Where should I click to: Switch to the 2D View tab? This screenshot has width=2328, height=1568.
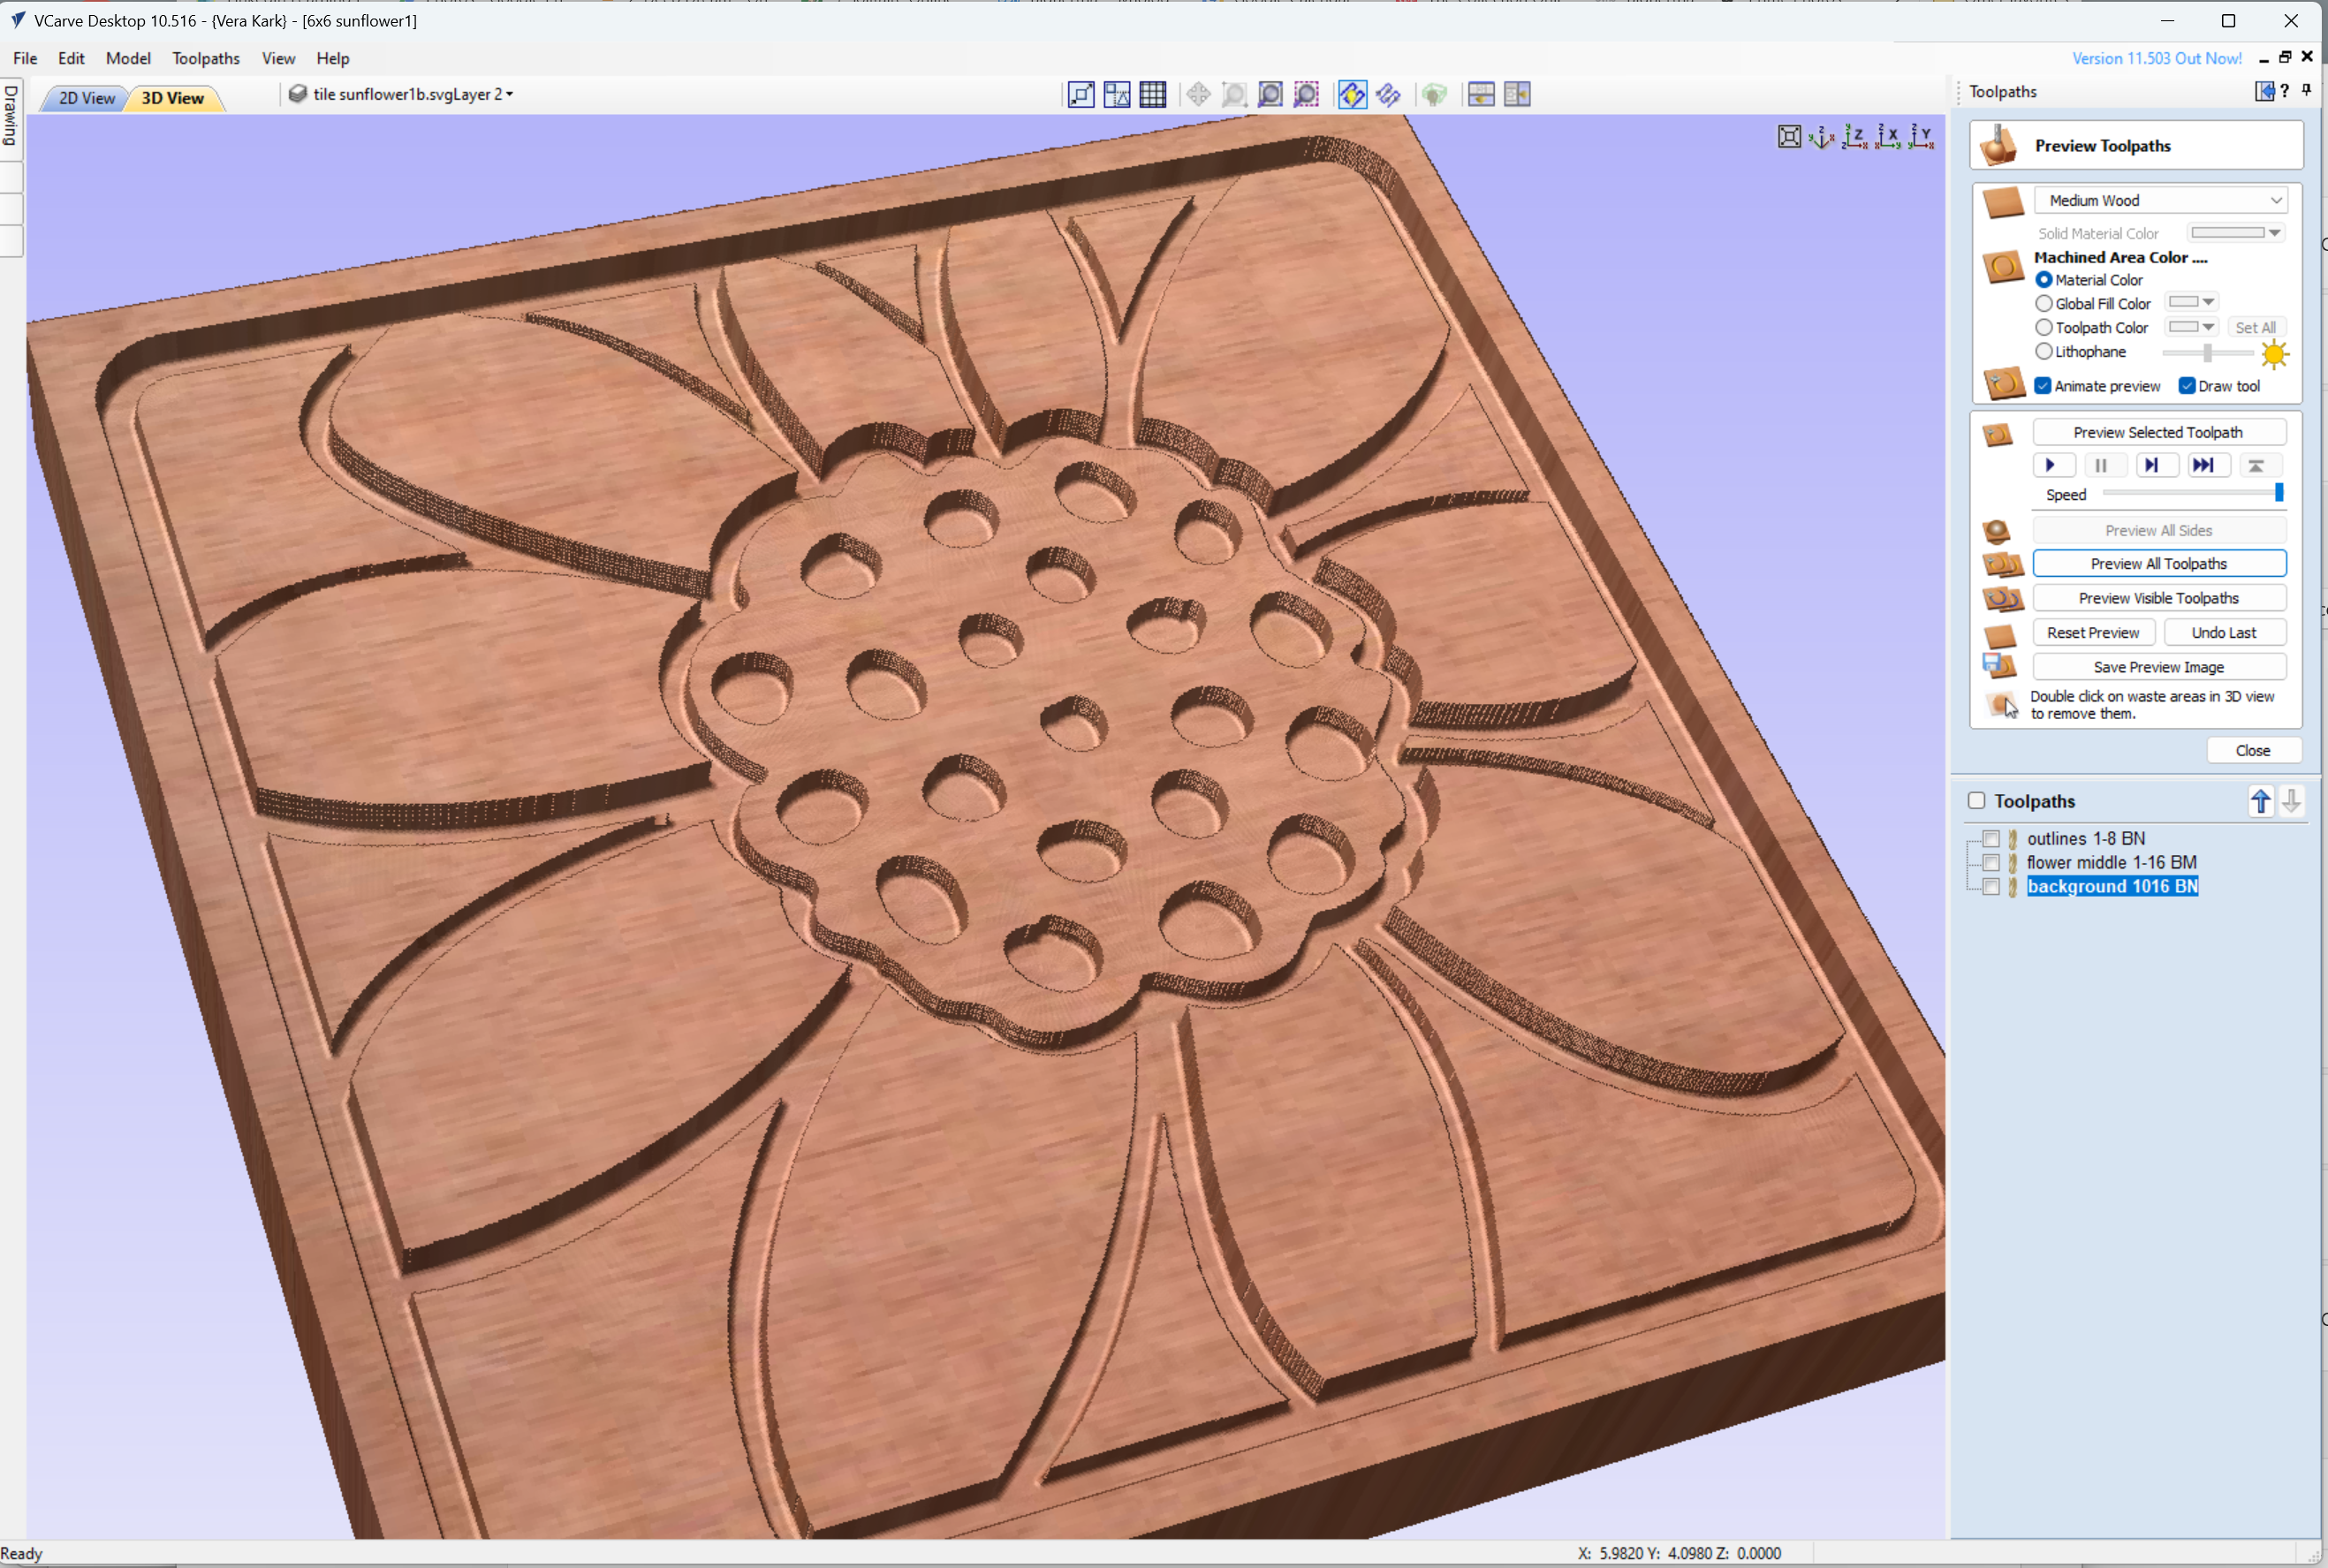point(86,96)
